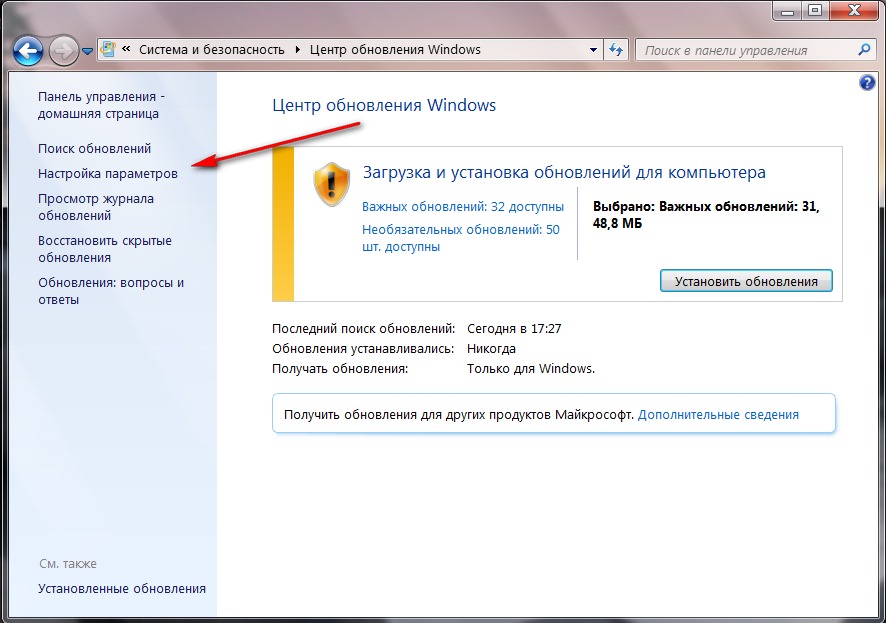This screenshot has width=886, height=623.
Task: Click the 'Только для Windows.' value
Action: point(531,369)
